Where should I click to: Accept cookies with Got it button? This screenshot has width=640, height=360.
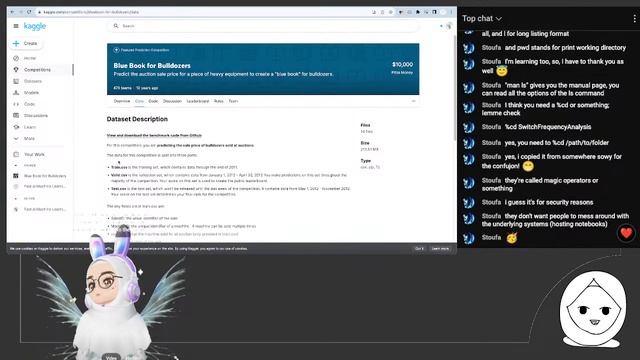tap(419, 249)
